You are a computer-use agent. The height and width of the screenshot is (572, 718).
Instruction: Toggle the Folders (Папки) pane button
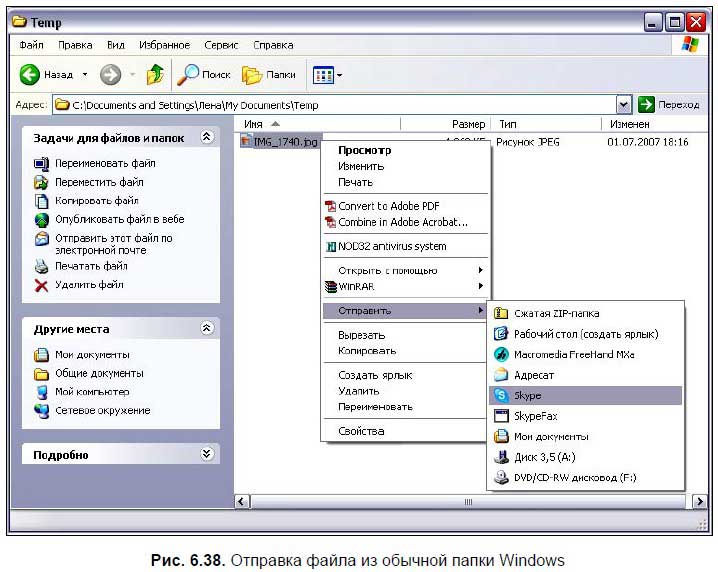click(x=268, y=75)
